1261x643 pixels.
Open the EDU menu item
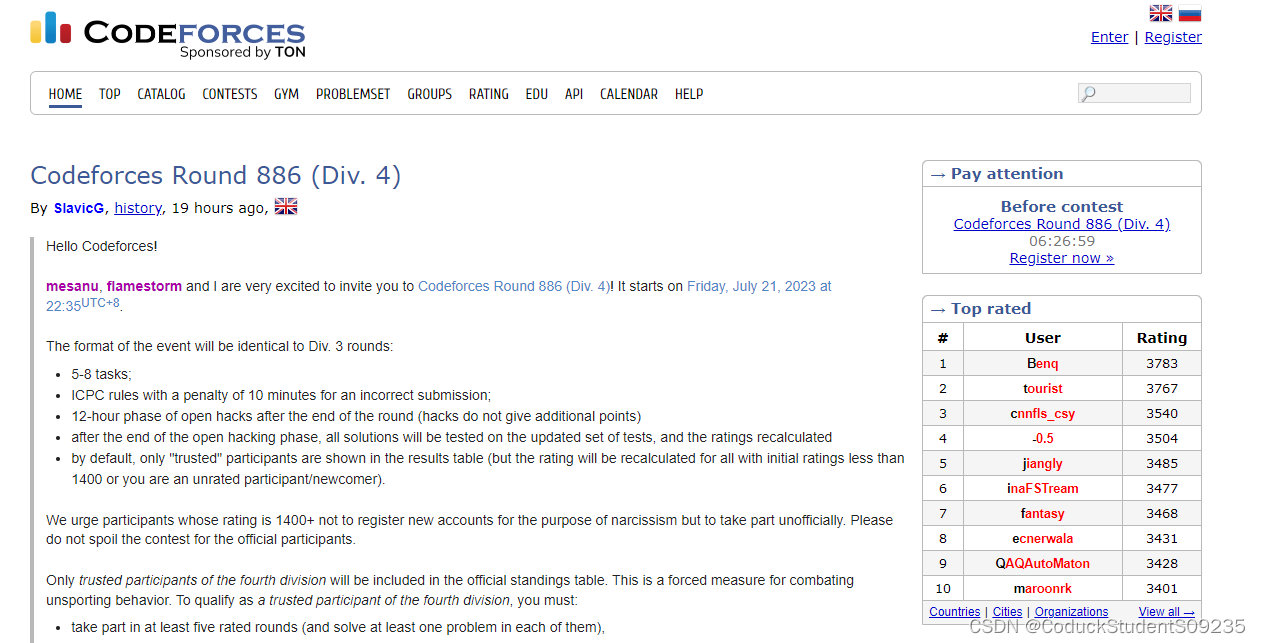pyautogui.click(x=537, y=94)
